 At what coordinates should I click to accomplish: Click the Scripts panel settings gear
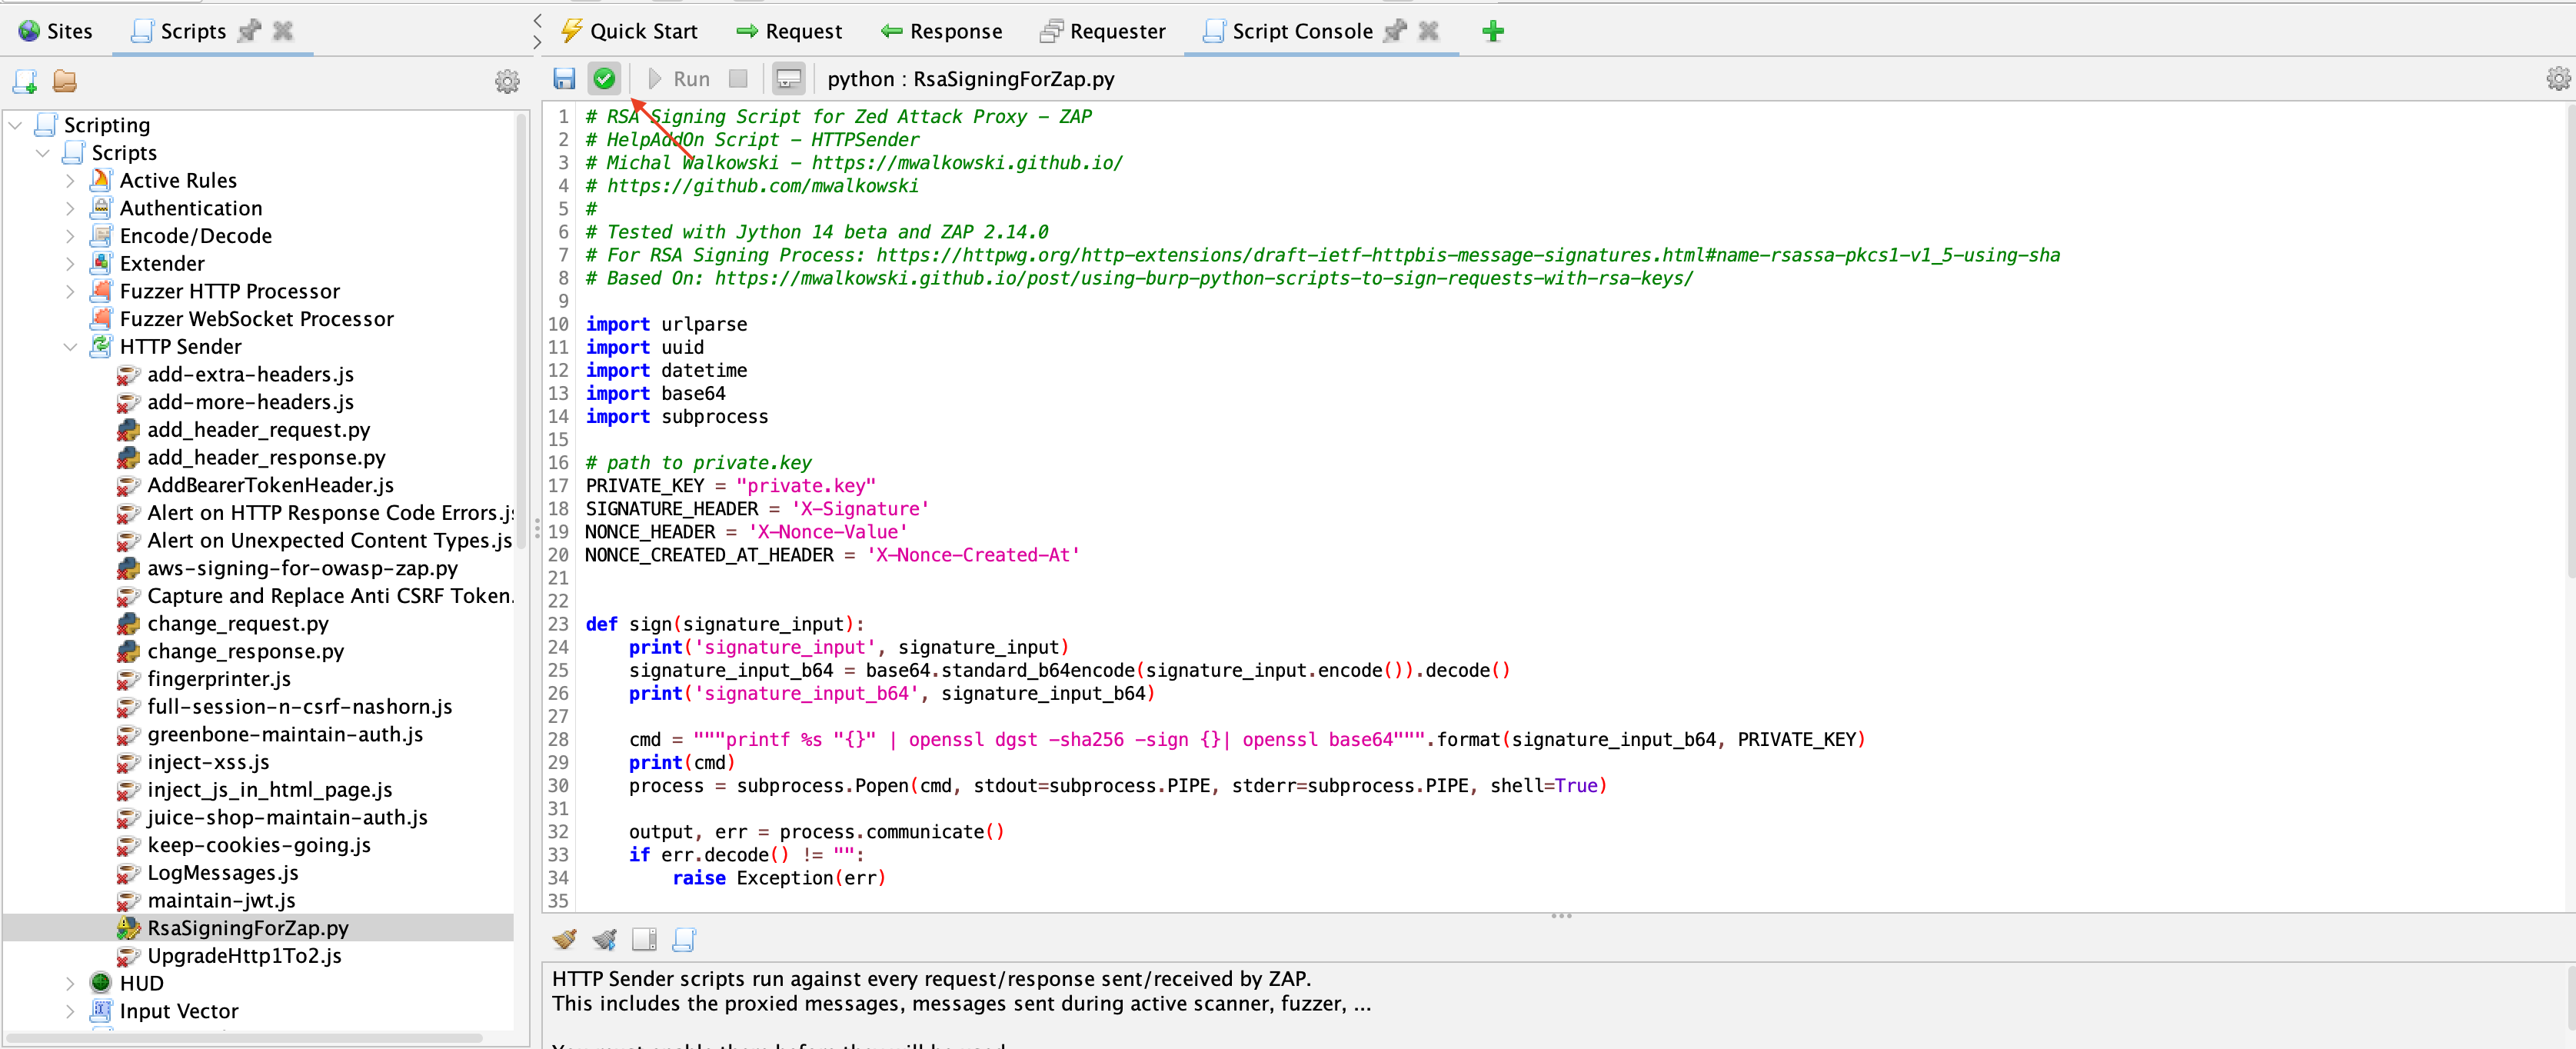508,81
